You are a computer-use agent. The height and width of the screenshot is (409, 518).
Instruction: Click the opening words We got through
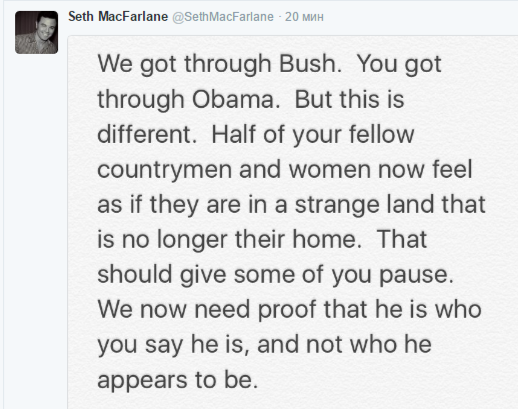tap(184, 63)
